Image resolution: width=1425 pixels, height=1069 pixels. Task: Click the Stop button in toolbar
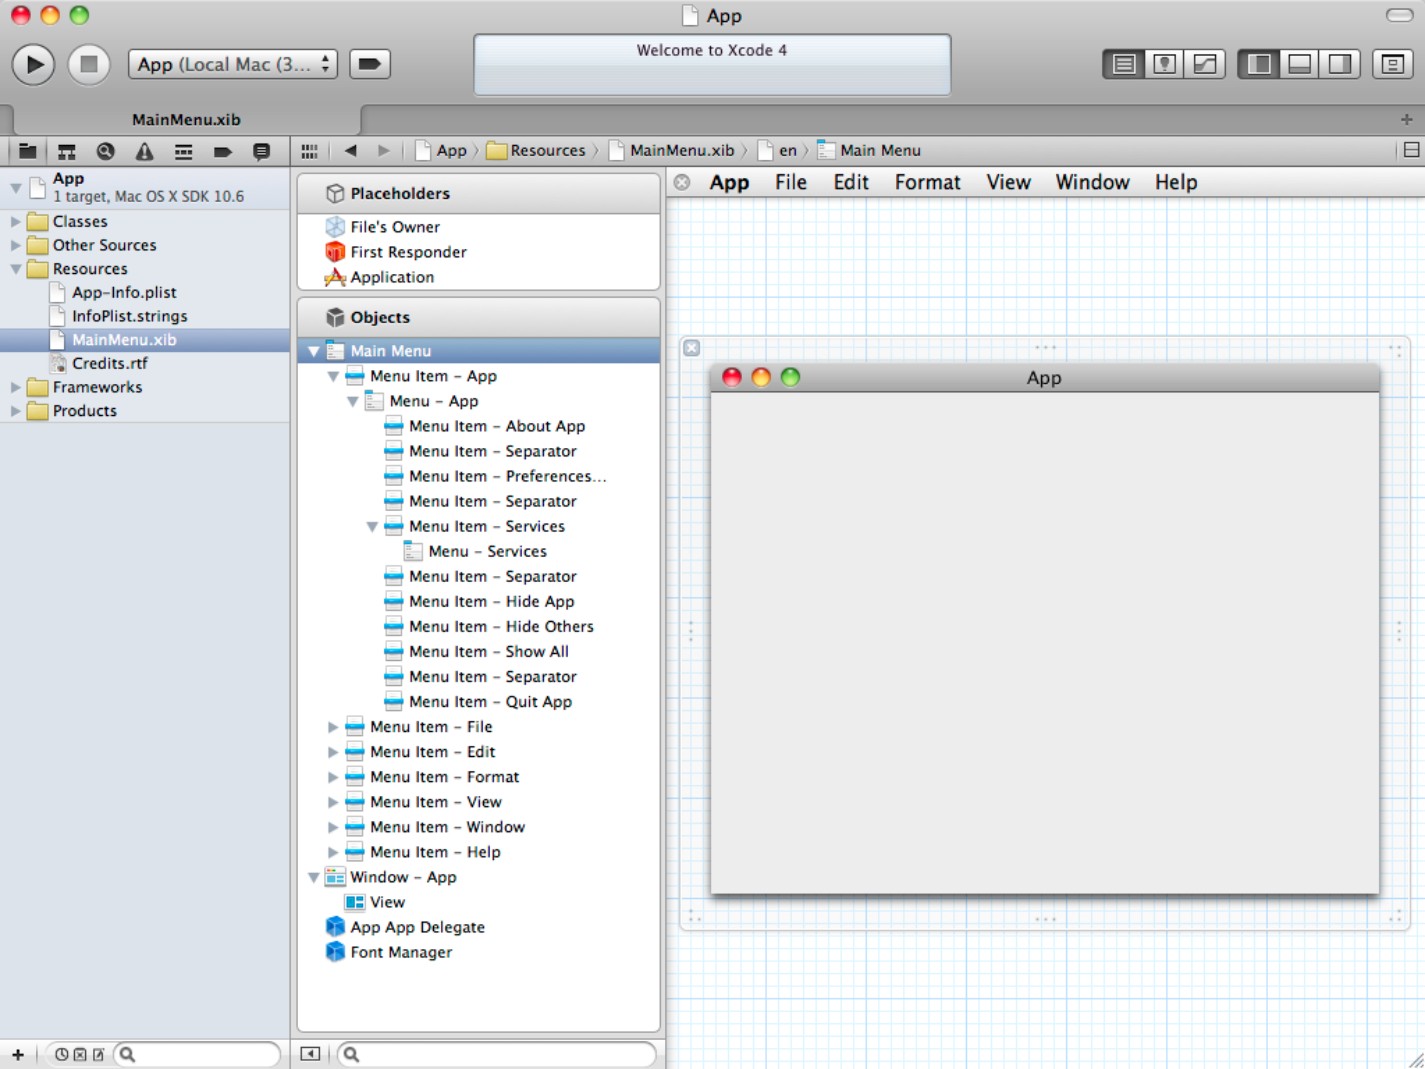tap(89, 64)
